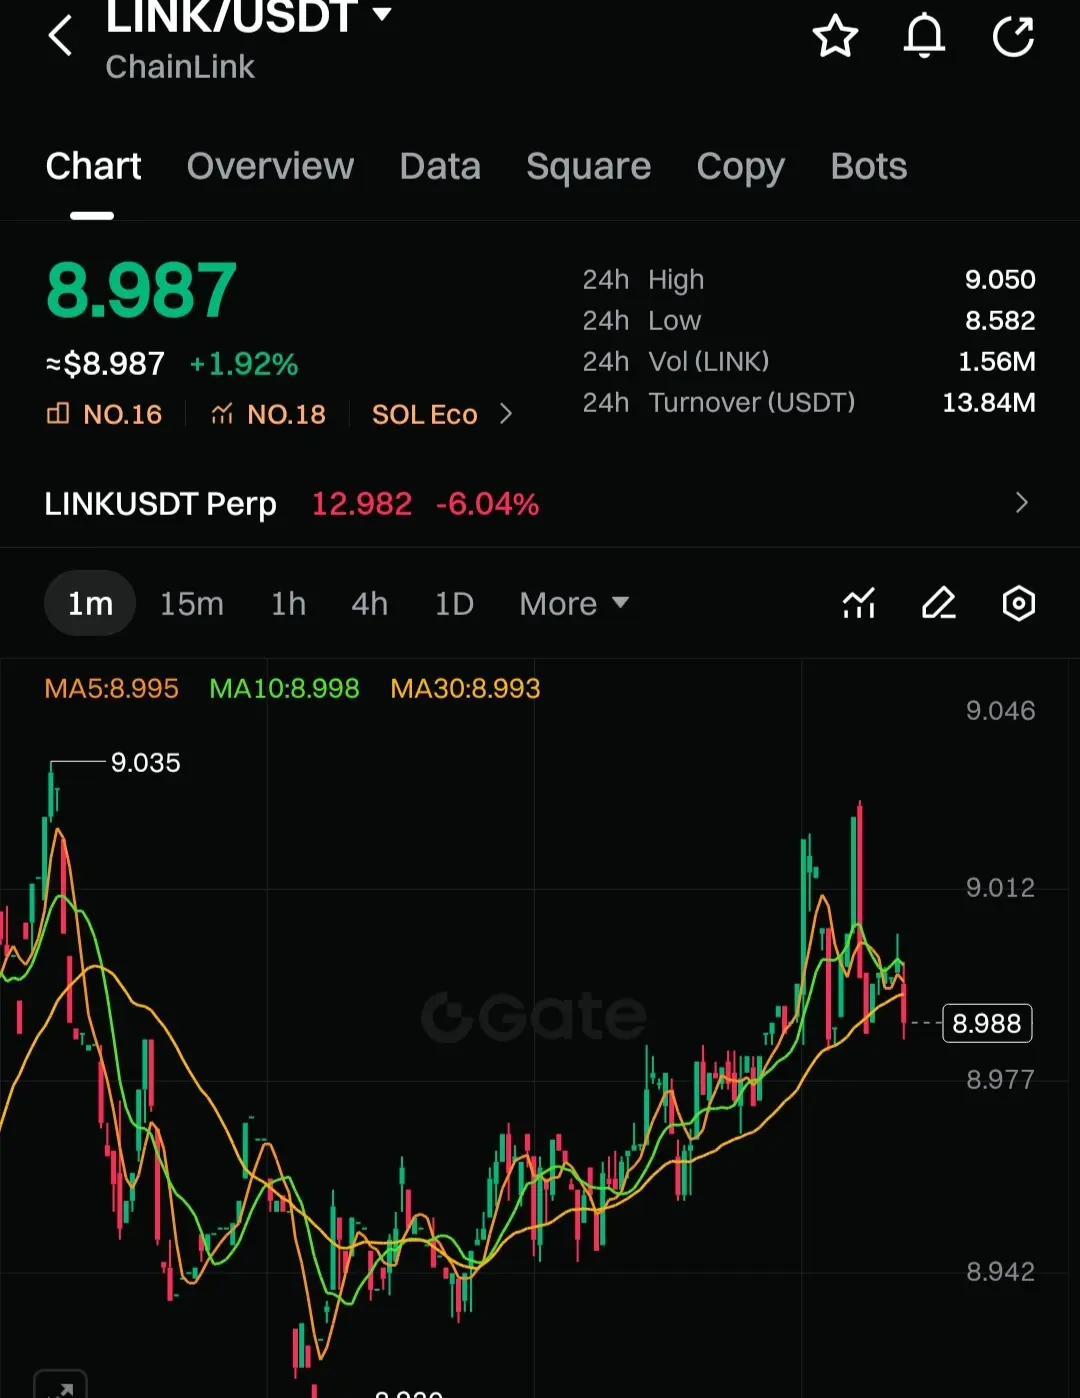Tap the NO.16 ranking label
The image size is (1080, 1398).
click(105, 414)
